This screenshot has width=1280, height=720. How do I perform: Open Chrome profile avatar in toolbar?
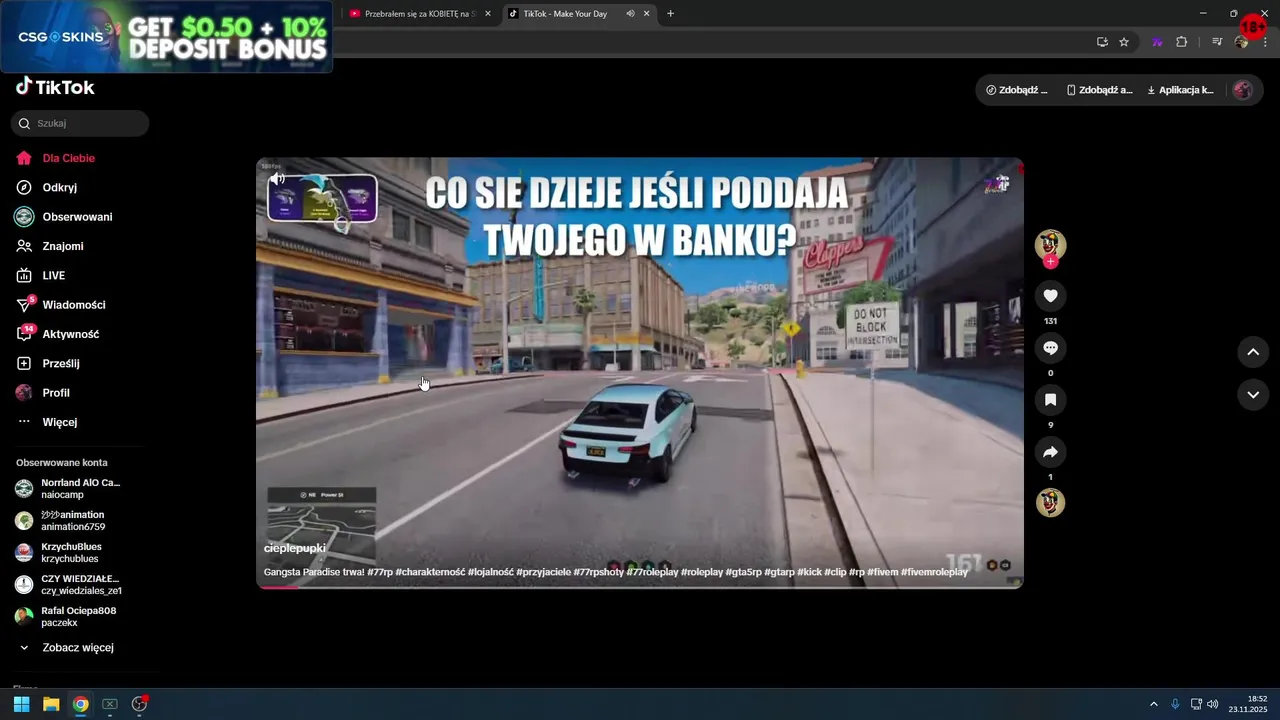click(1241, 42)
